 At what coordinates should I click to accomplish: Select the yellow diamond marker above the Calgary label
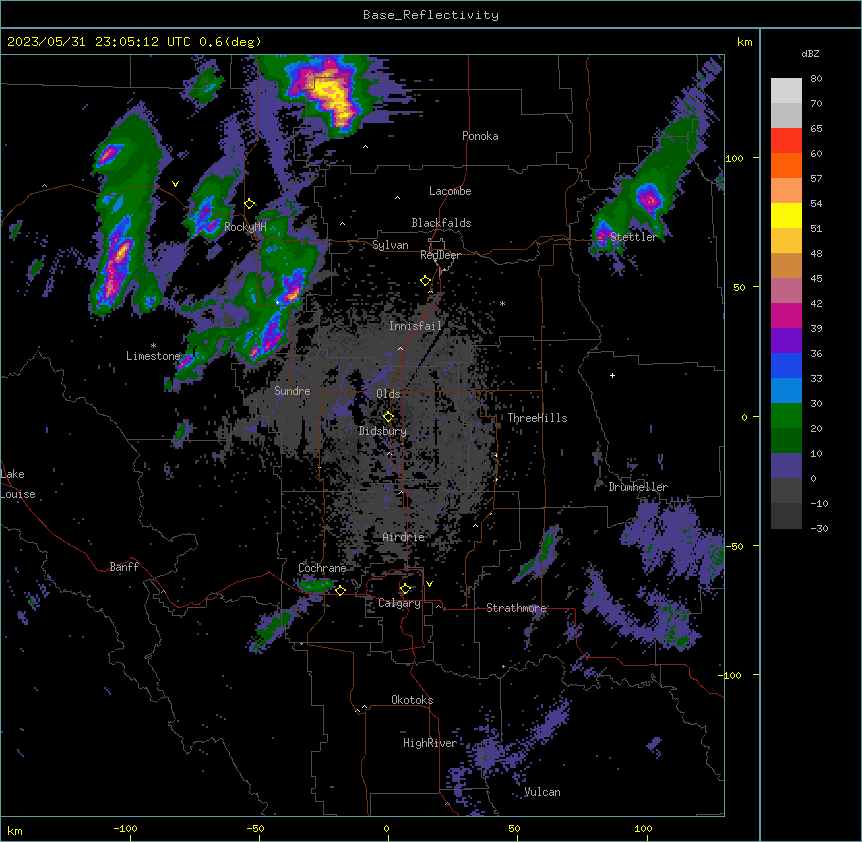click(x=405, y=589)
